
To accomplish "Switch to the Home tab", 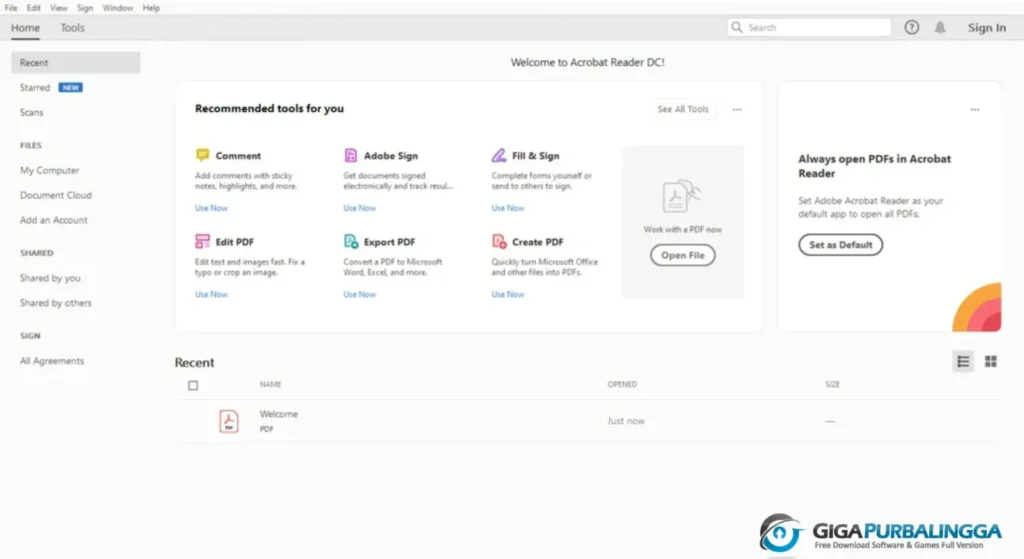I will pyautogui.click(x=25, y=27).
